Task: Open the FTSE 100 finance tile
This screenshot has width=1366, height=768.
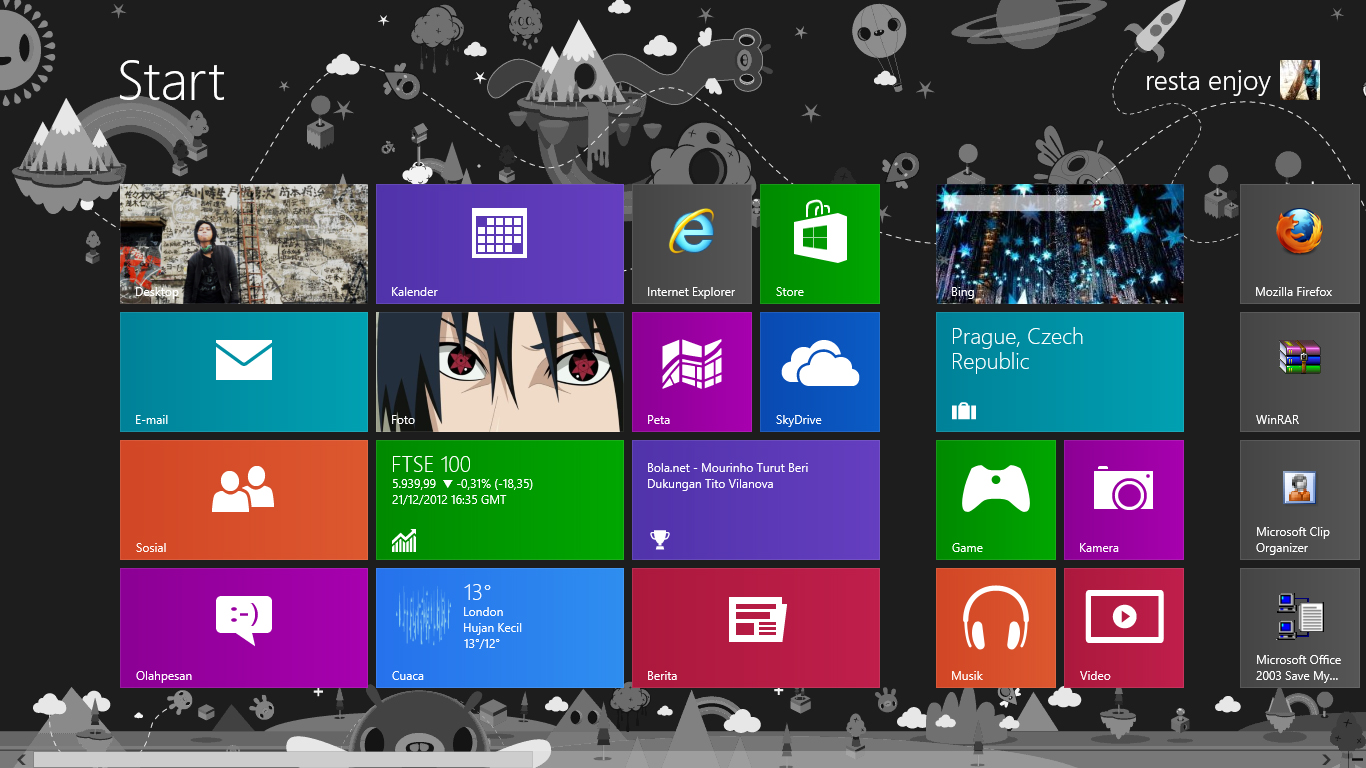Action: pyautogui.click(x=500, y=500)
